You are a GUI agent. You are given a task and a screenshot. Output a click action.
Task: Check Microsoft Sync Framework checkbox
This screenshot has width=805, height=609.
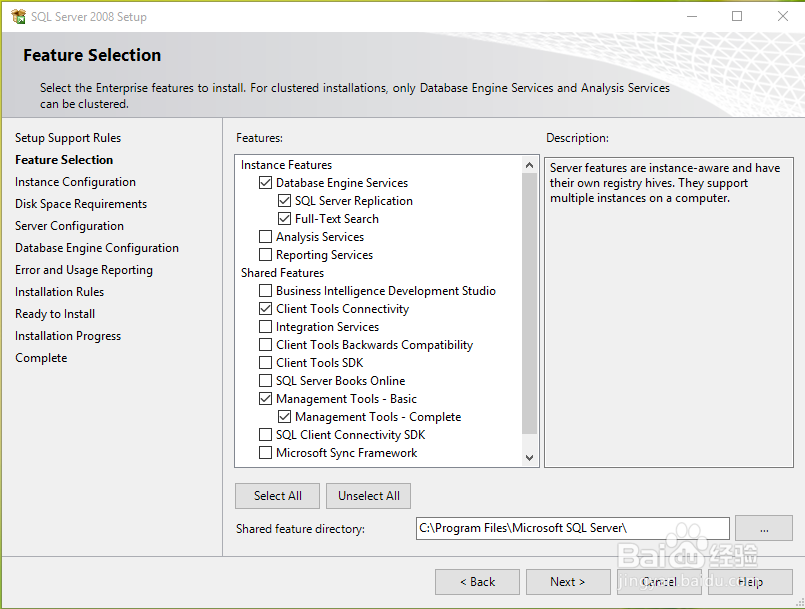click(265, 452)
